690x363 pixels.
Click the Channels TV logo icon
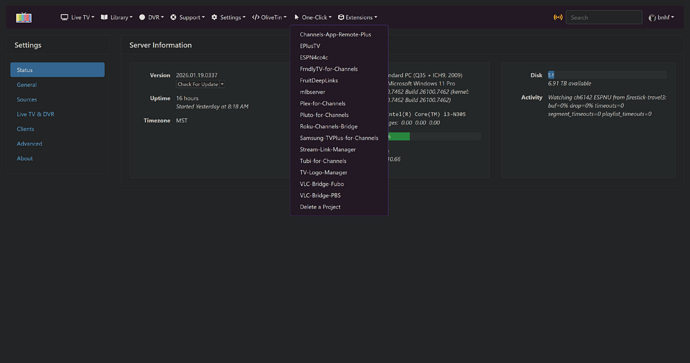[x=24, y=18]
